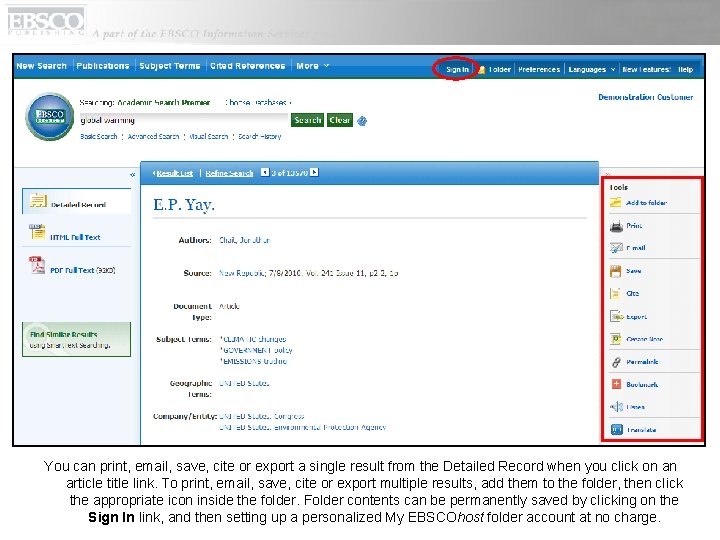
Task: Click the CLIMATIC changes subject term
Action: pyautogui.click(x=254, y=339)
